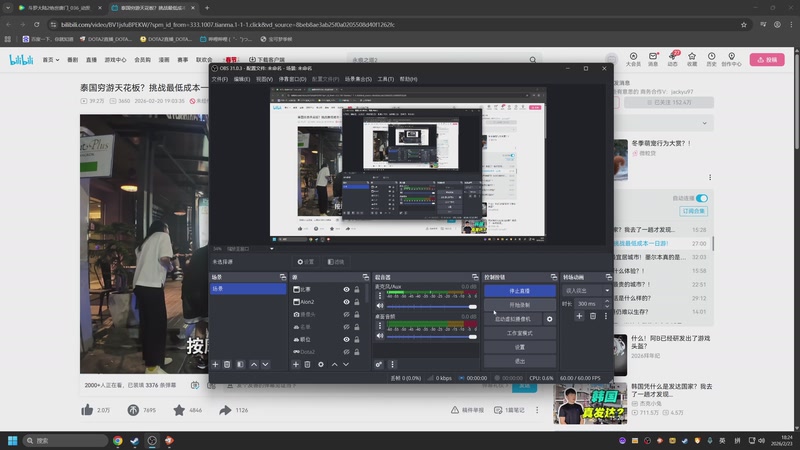Mute the 桌面音频 speaker icon
The width and height of the screenshot is (800, 450).
point(380,336)
